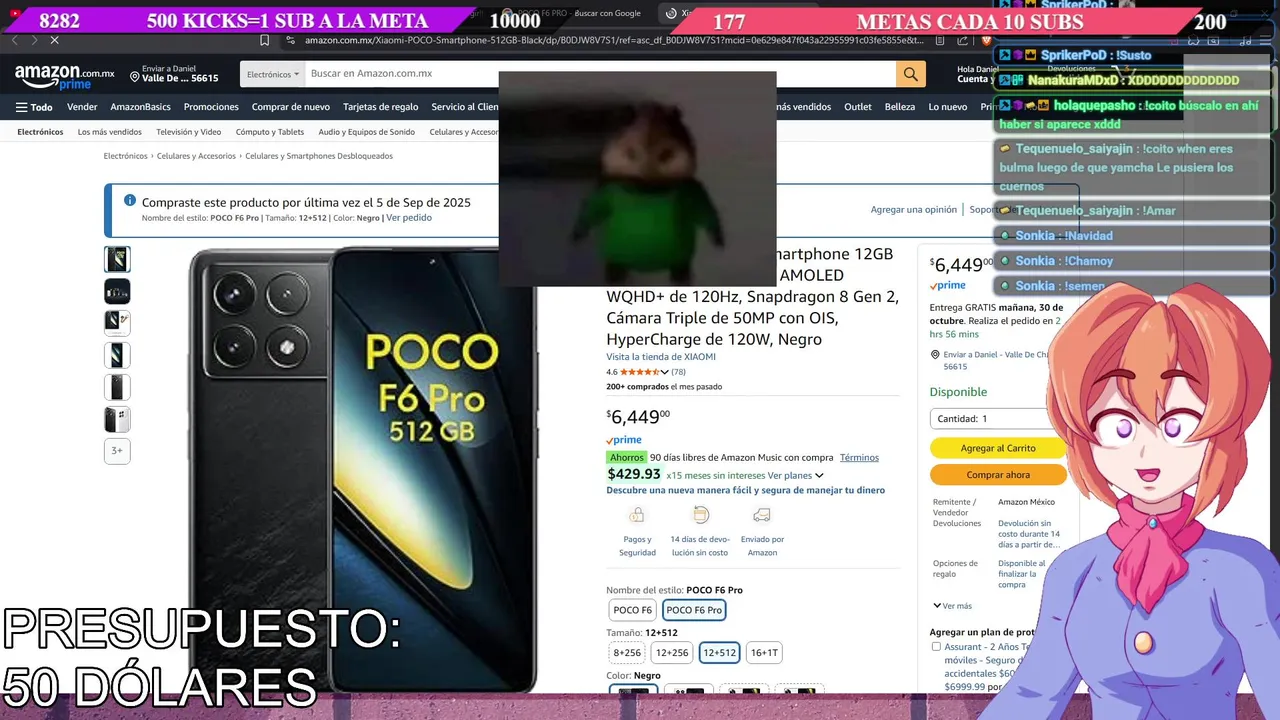Choose the 12+512 size option
Screen dimensions: 1280x720
point(719,653)
